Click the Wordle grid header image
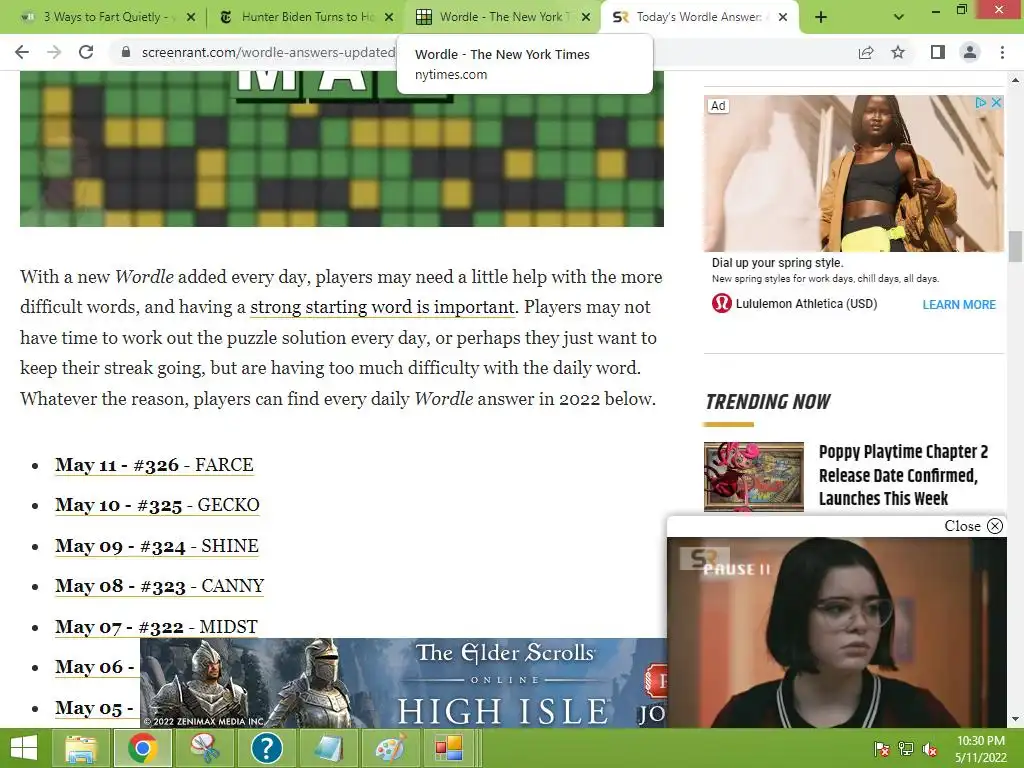Viewport: 1024px width, 768px height. click(342, 149)
